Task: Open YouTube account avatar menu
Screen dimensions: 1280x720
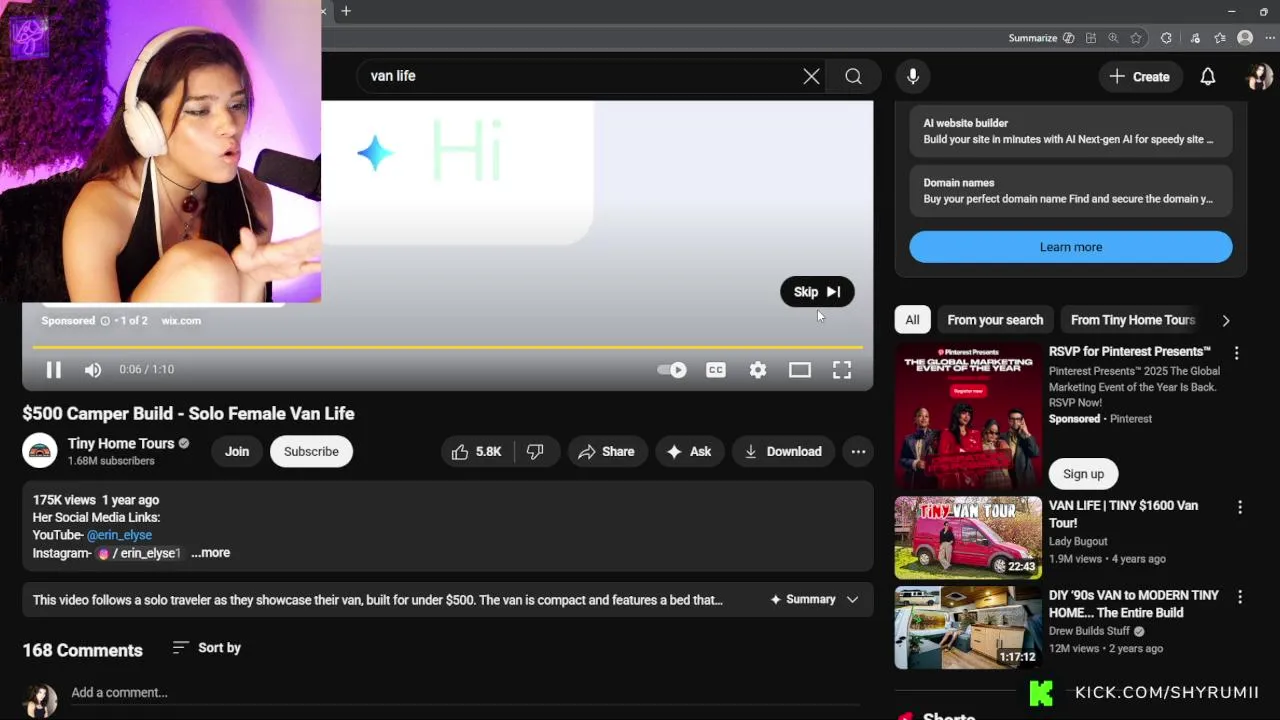Action: tap(1259, 76)
